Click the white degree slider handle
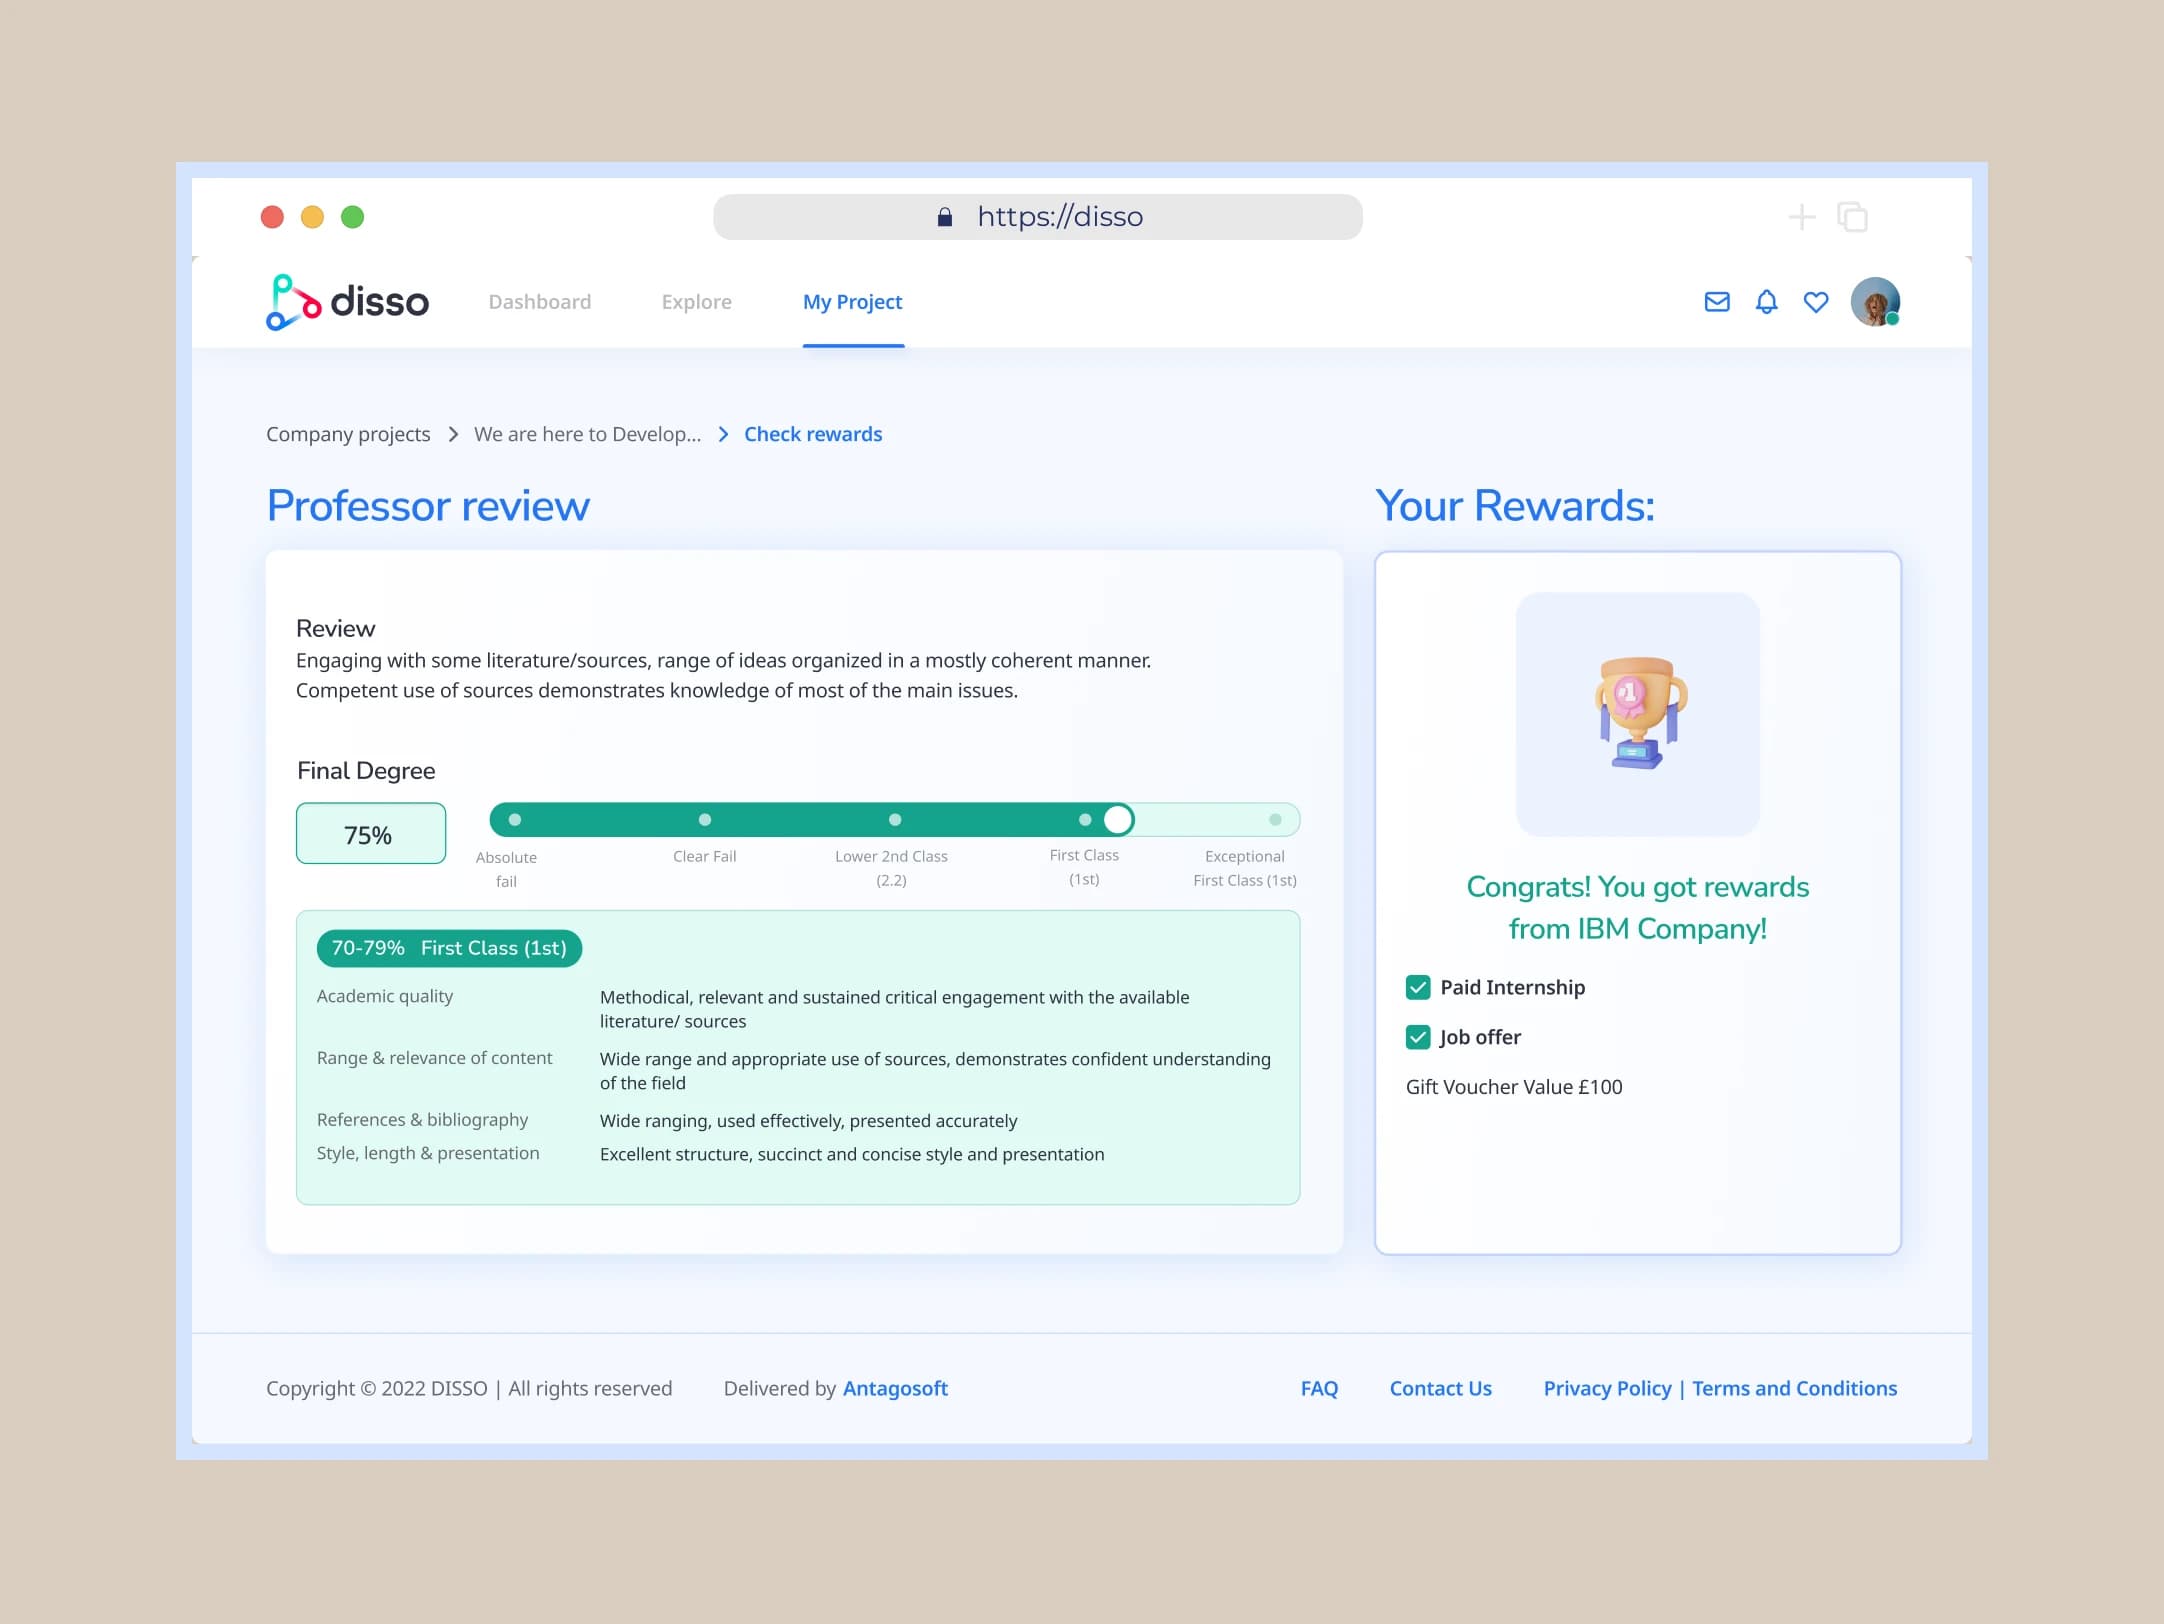Viewport: 2164px width, 1624px height. [1118, 820]
